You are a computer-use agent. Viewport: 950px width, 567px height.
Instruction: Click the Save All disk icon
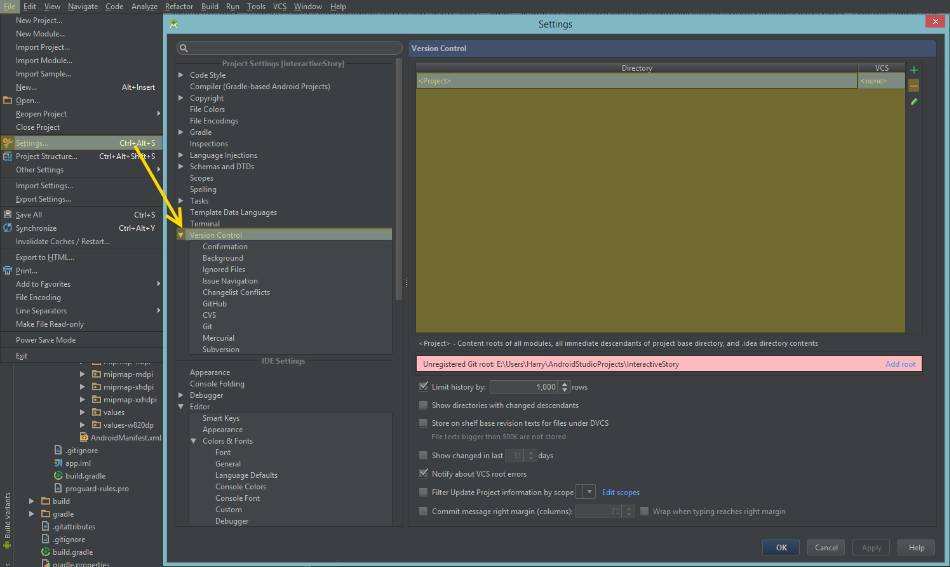coord(8,215)
